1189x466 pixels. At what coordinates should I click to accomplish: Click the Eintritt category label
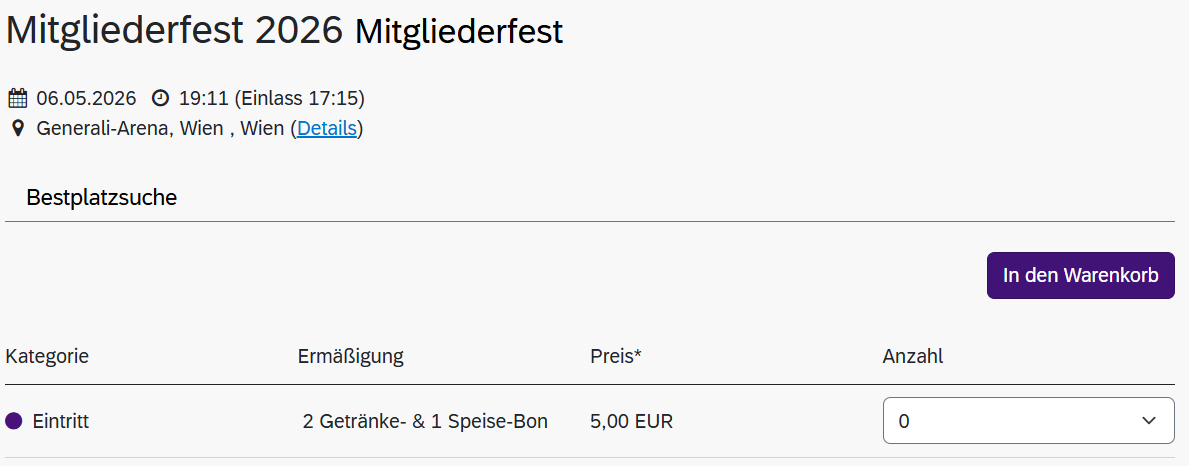pyautogui.click(x=61, y=421)
